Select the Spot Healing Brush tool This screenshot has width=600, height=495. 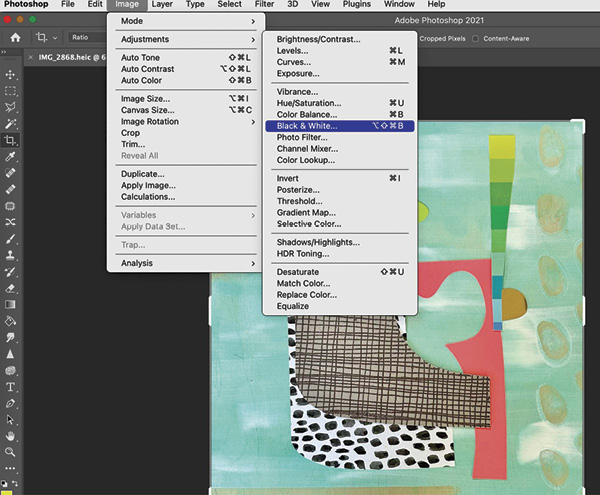10,173
